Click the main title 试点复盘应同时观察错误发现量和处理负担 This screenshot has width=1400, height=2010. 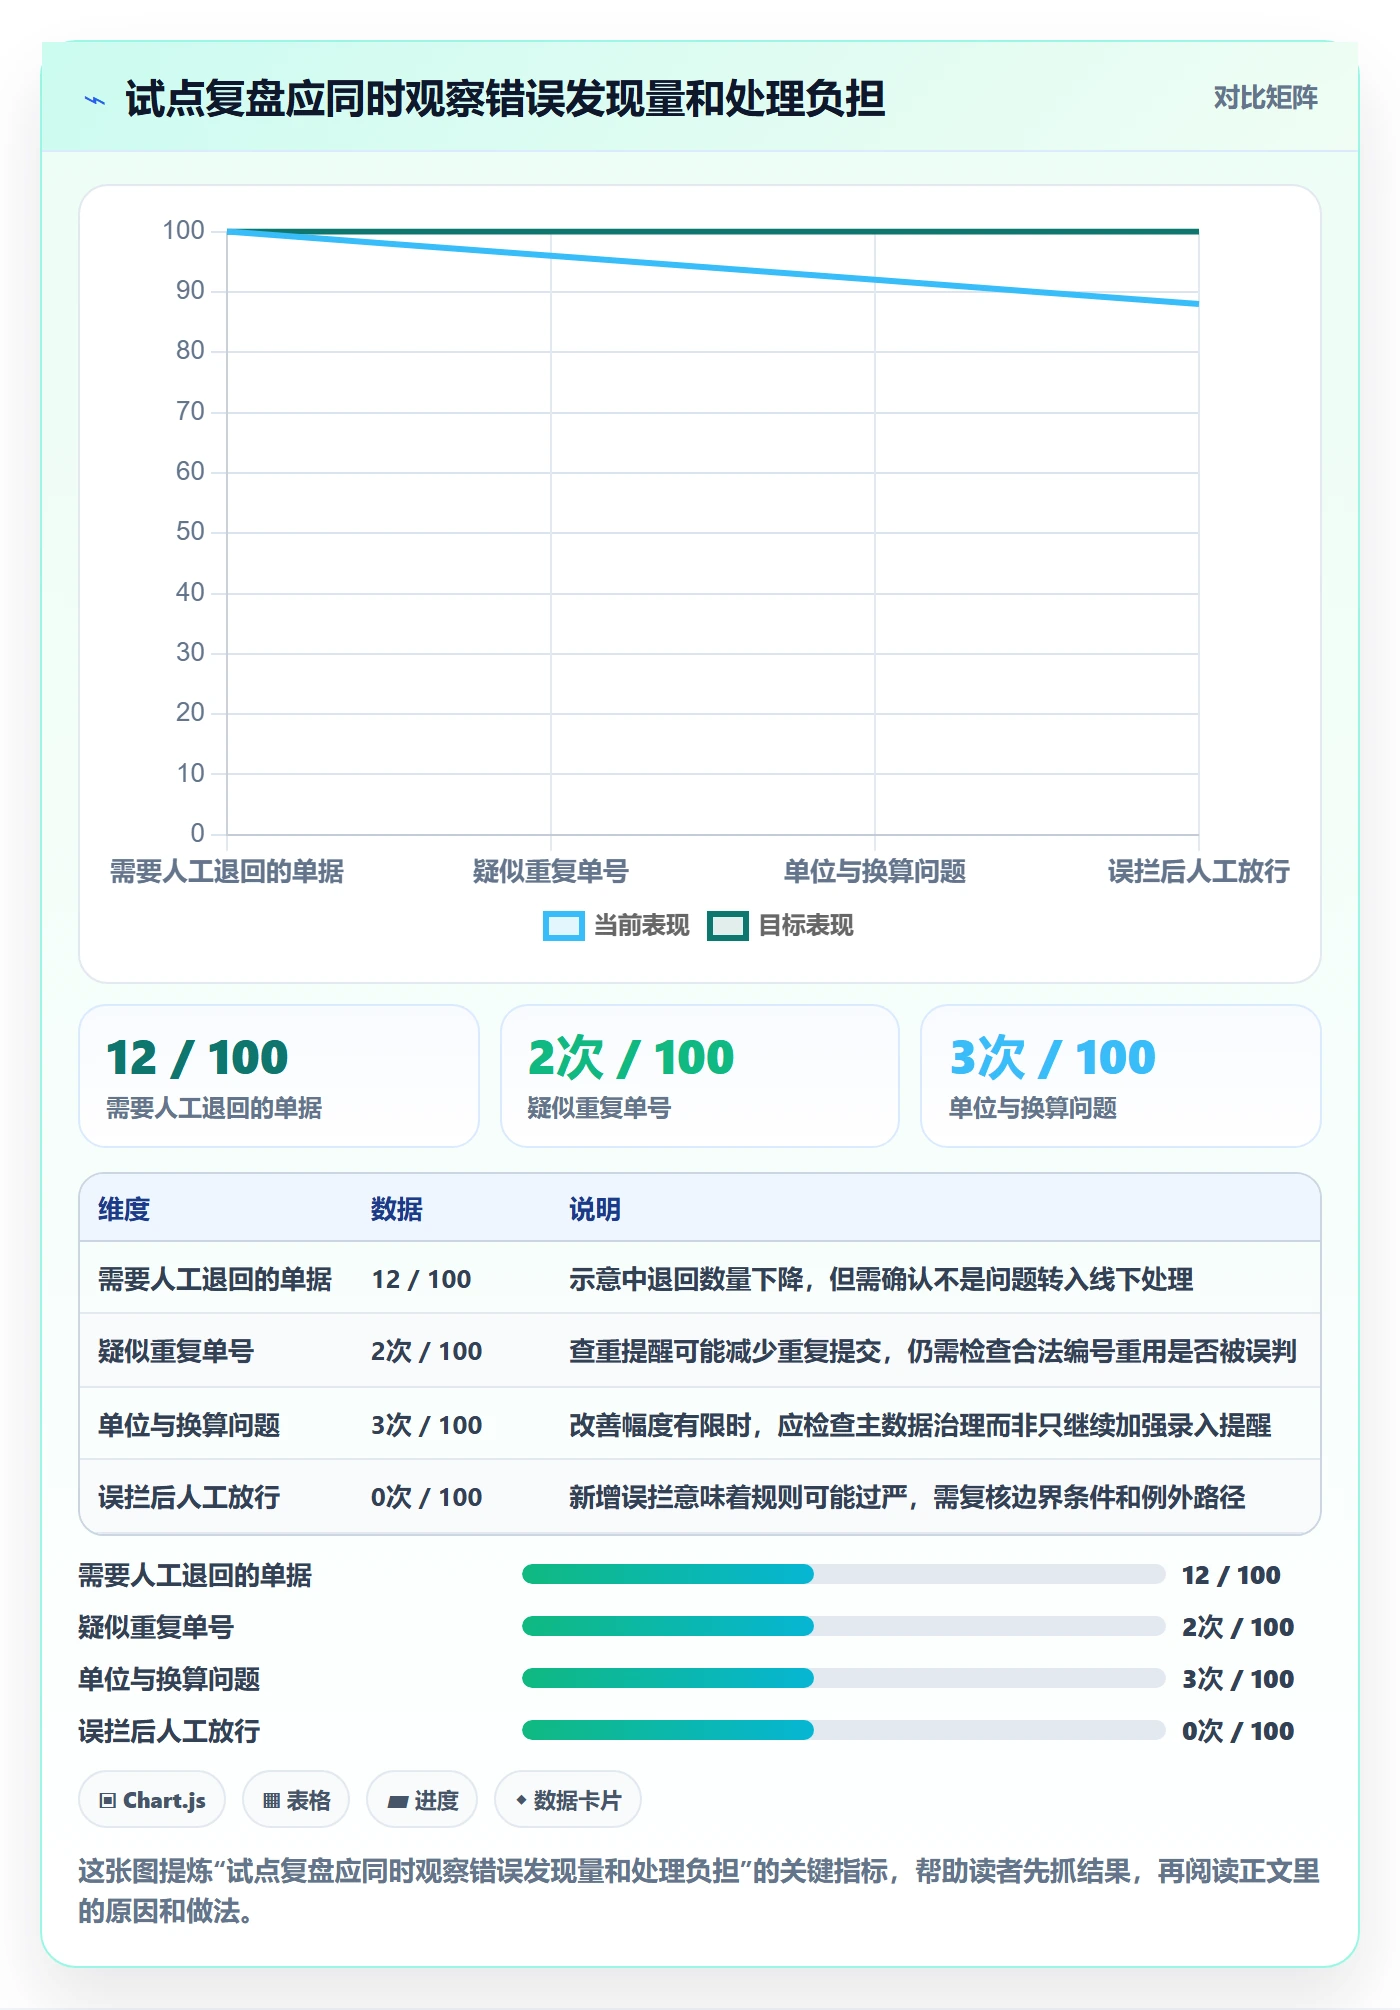505,99
